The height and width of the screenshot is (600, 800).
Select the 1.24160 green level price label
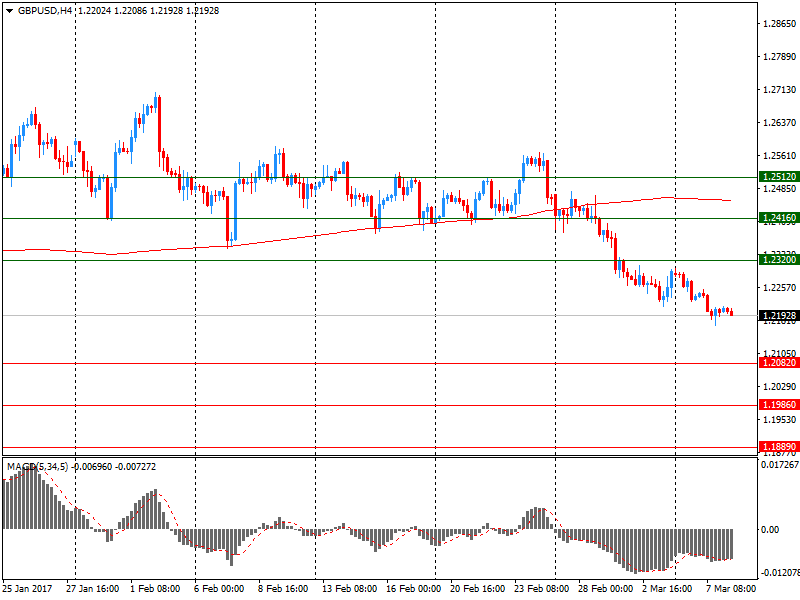779,218
